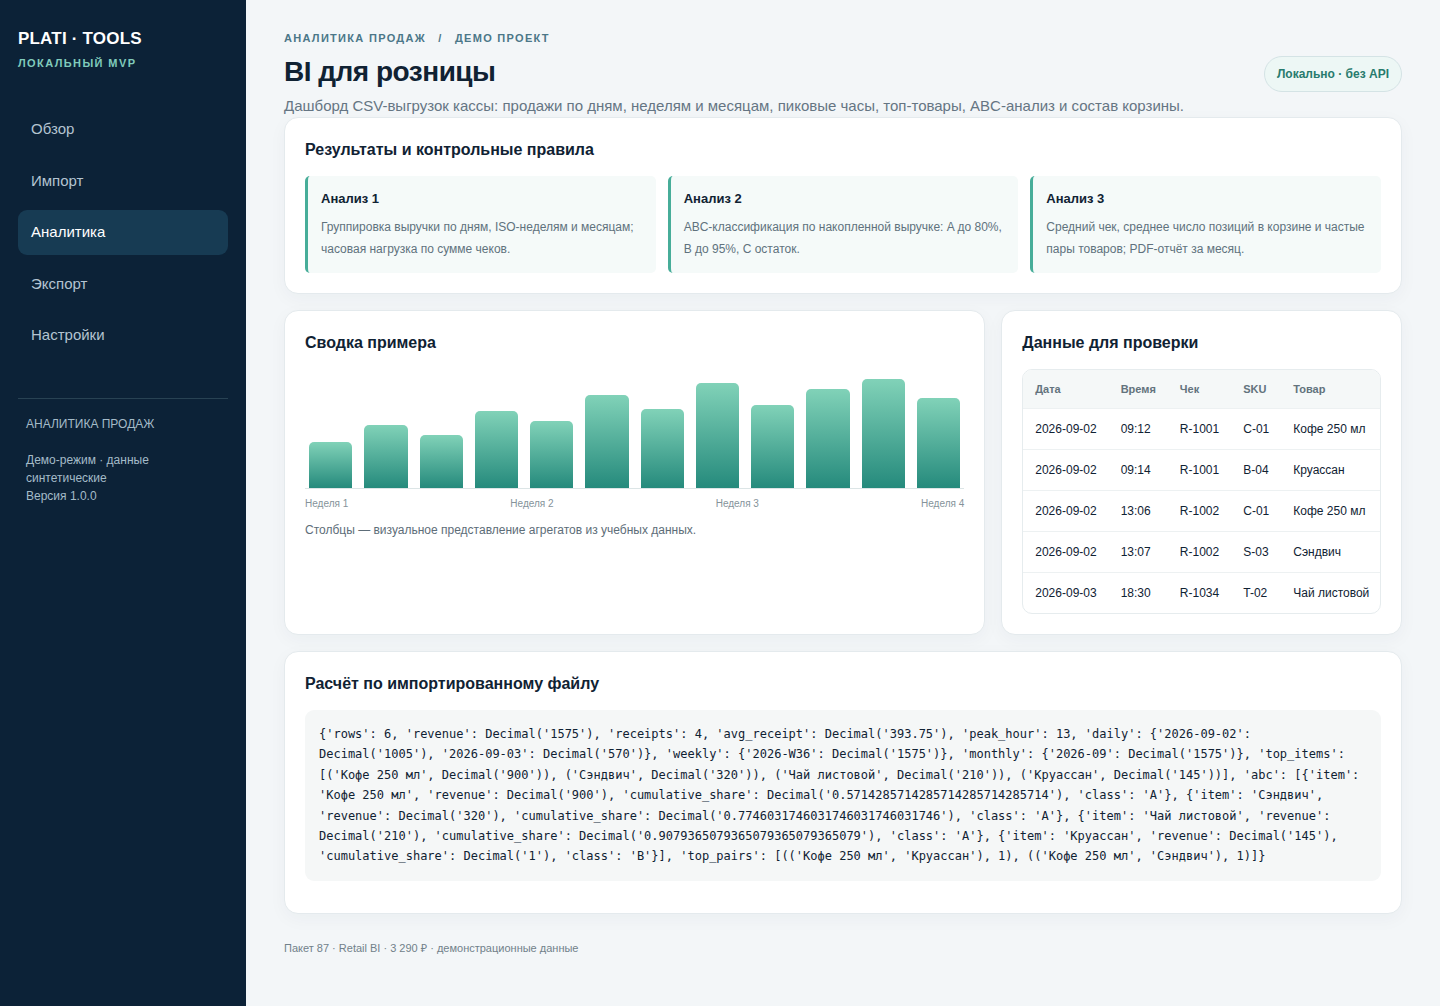Image resolution: width=1440 pixels, height=1006 pixels.
Task: Select the 13:07 time cell
Action: (1136, 552)
